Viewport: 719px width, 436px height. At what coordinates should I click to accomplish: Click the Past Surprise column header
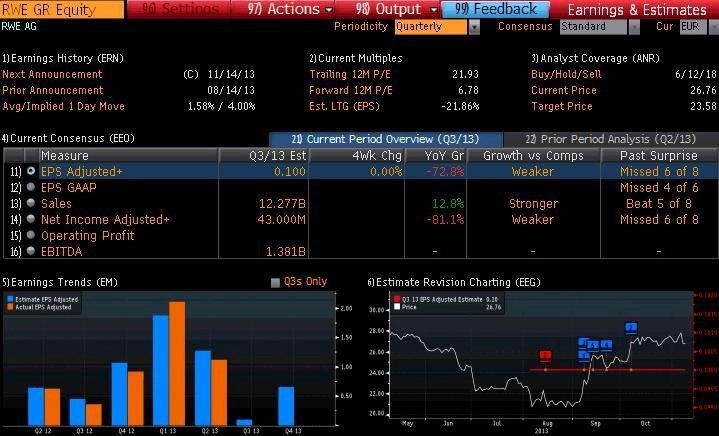tap(659, 156)
